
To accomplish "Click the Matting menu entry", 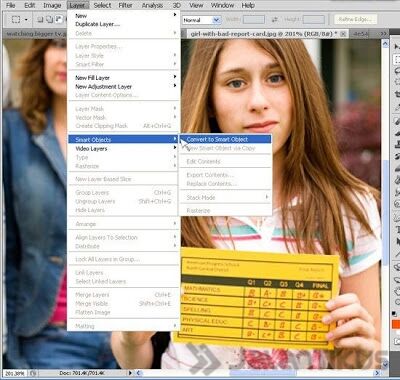I will coord(124,326).
